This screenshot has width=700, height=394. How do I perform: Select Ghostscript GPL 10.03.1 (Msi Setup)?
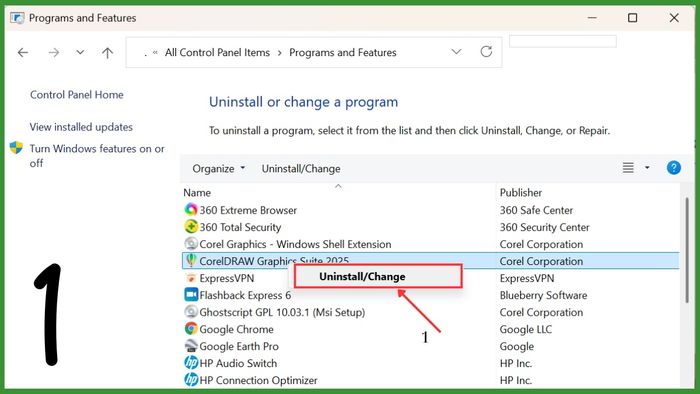282,312
